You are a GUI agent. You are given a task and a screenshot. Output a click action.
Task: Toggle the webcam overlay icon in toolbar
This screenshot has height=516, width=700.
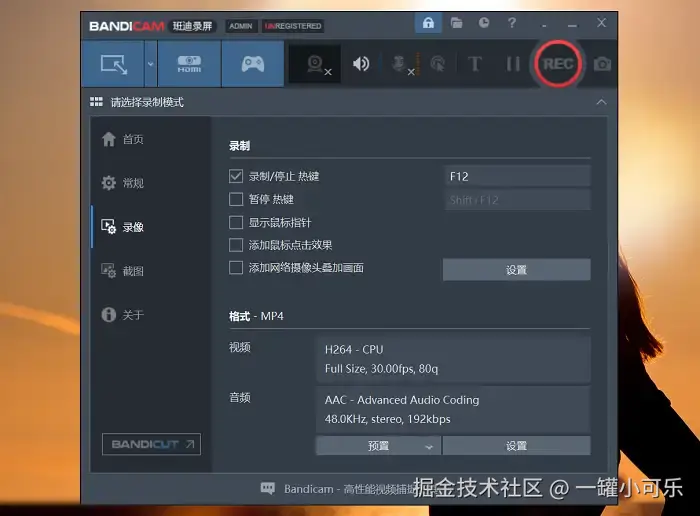[x=315, y=64]
